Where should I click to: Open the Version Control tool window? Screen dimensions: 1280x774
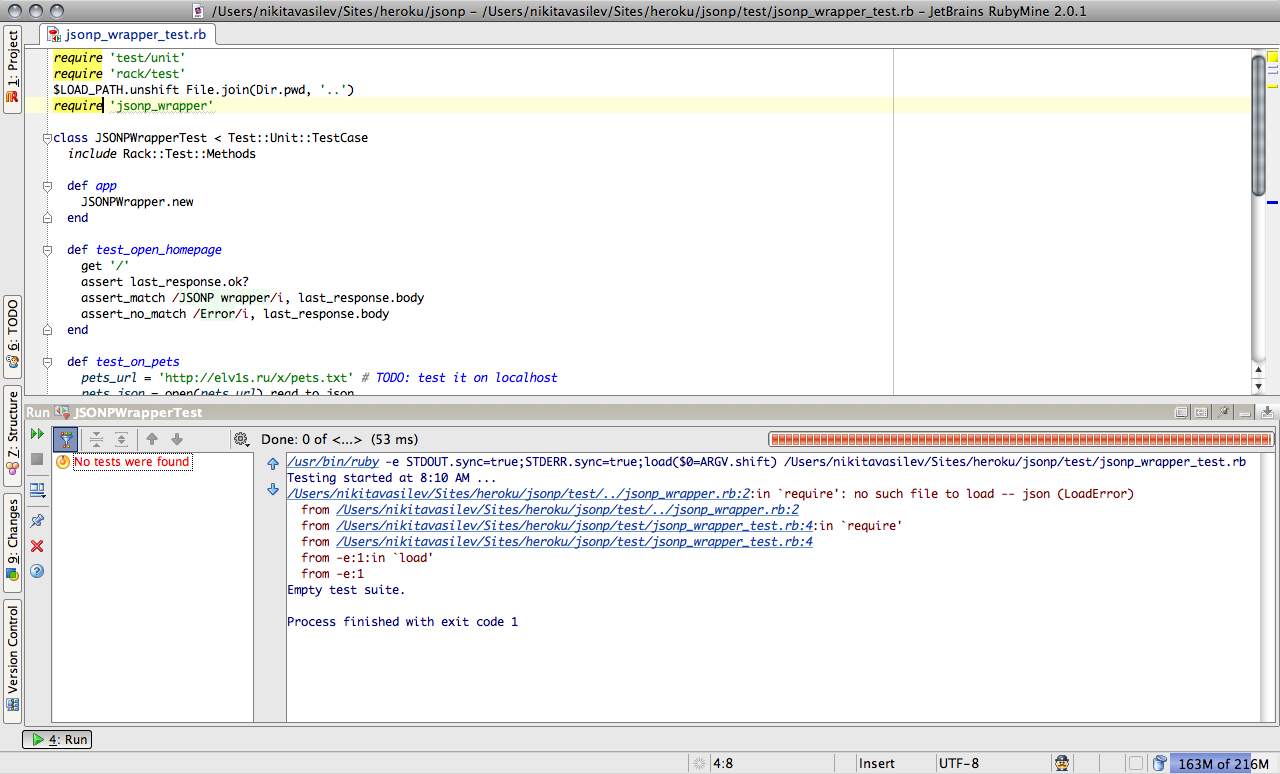click(12, 661)
